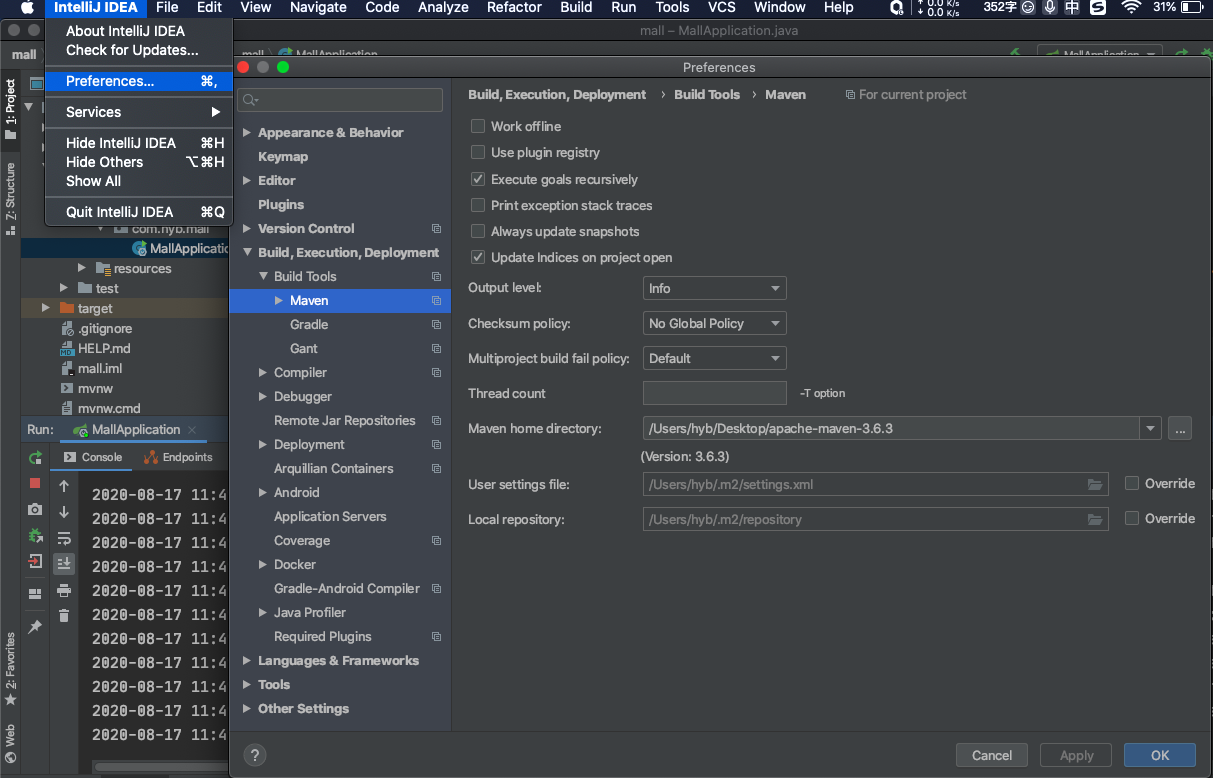Viewport: 1213px width, 778px height.
Task: Open the Web tool window tab
Action: click(10, 742)
